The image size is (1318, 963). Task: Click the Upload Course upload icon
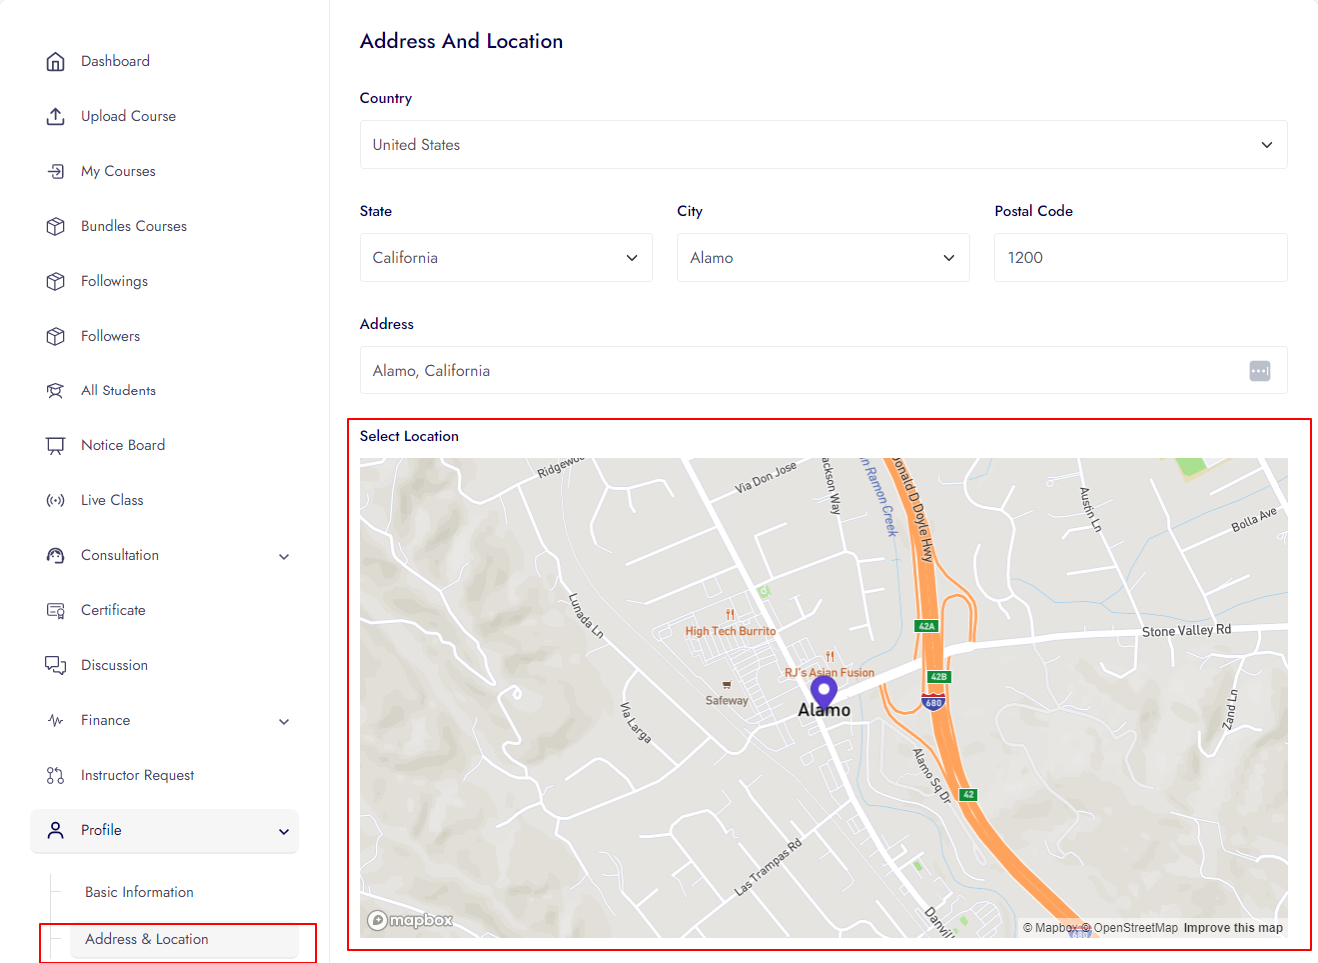[56, 117]
